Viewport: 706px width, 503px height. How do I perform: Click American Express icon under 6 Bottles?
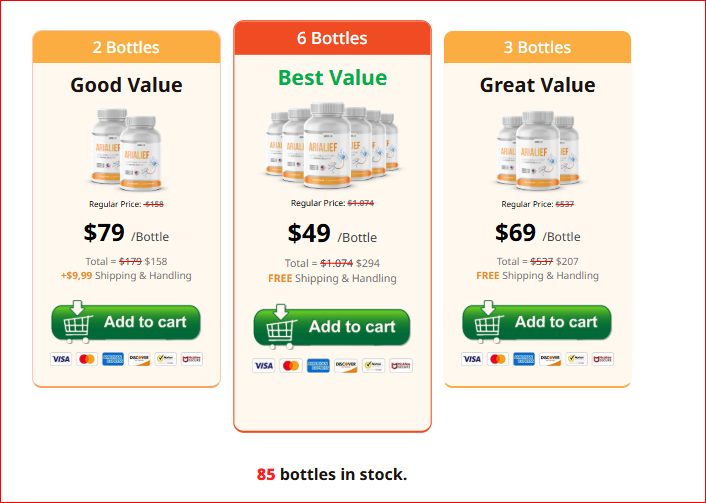318,366
